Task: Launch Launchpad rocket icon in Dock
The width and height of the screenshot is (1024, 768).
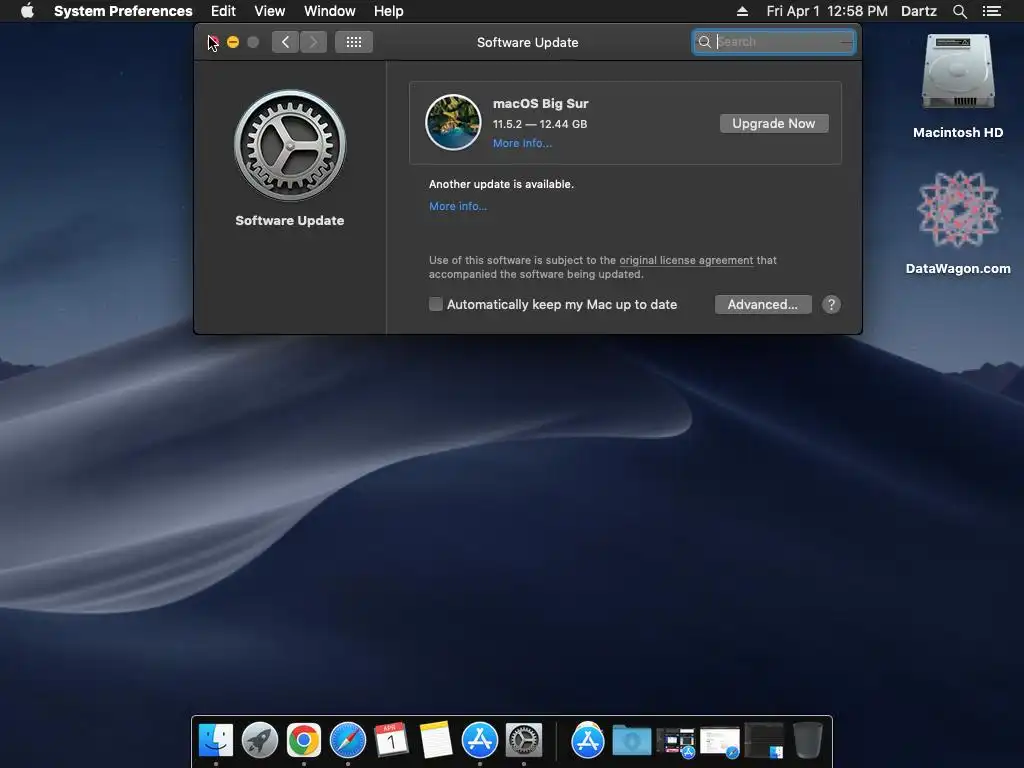Action: [259, 740]
